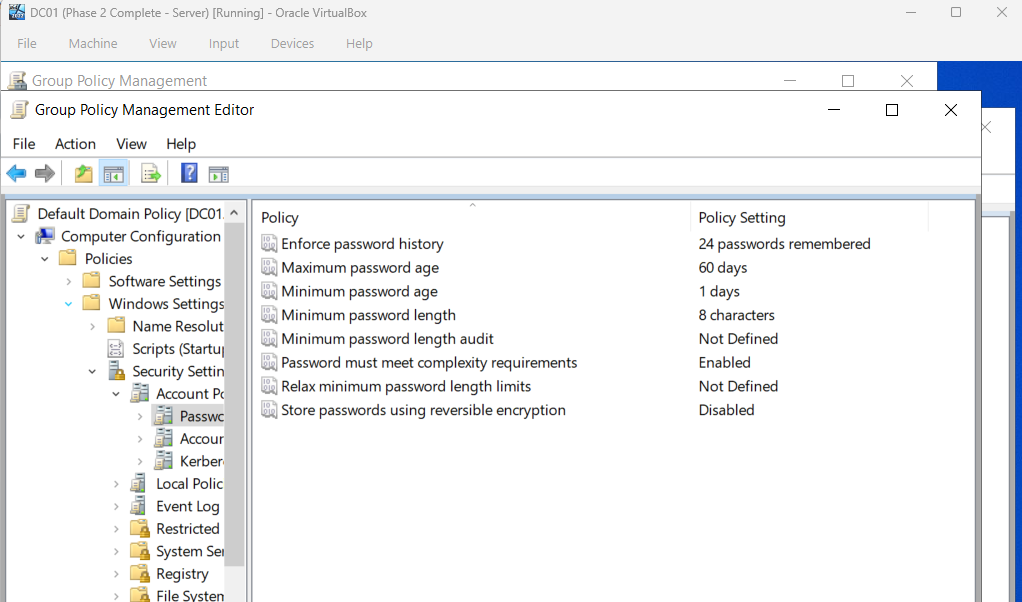The width and height of the screenshot is (1022, 602).
Task: Expand the Event Log tree node
Action: [x=116, y=506]
